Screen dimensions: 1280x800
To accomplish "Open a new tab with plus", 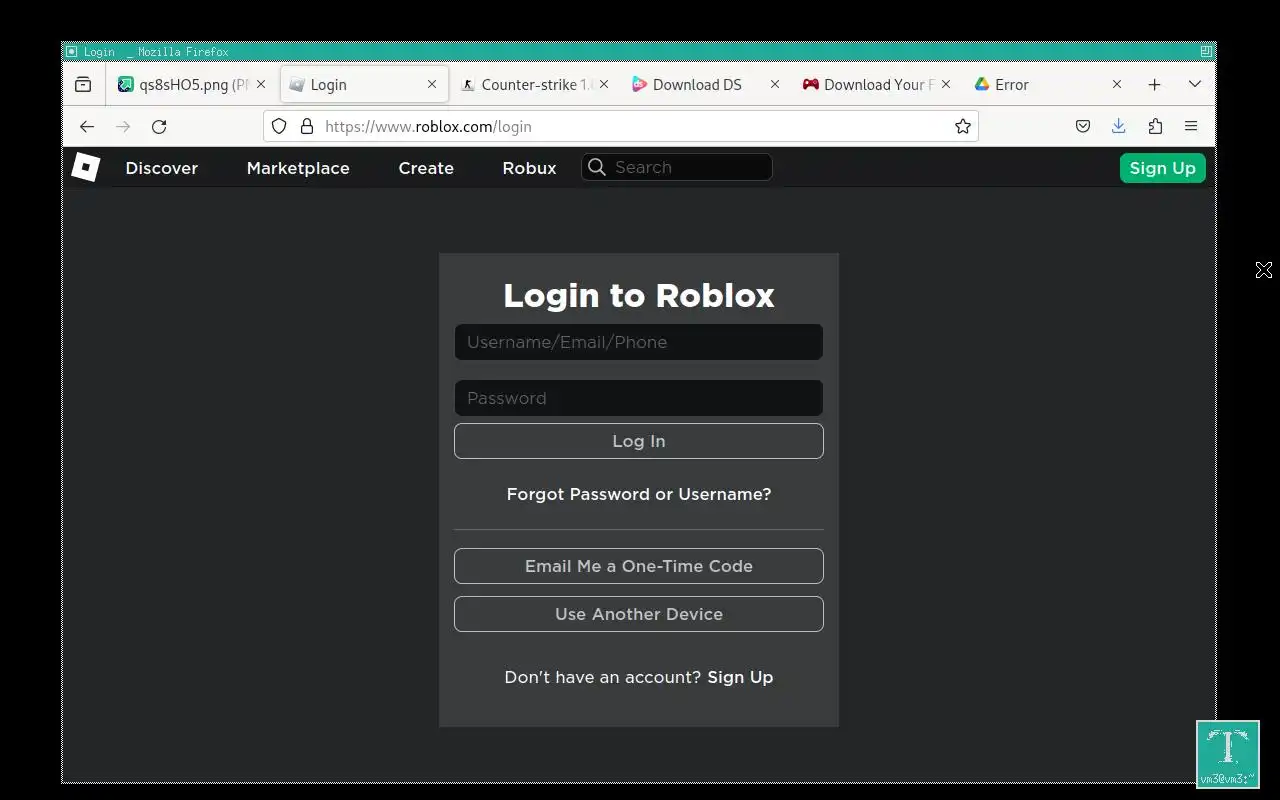I will pos(1155,85).
